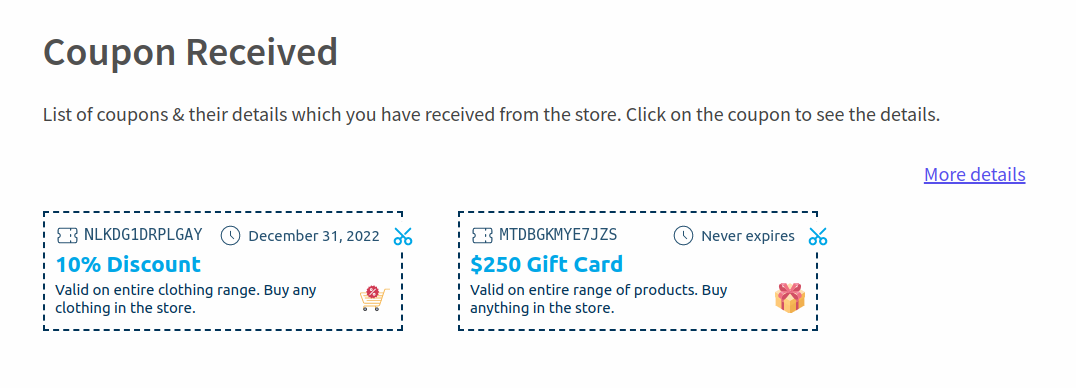The image size is (1076, 388).
Task: Click the 10% Discount title
Action: pyautogui.click(x=128, y=264)
